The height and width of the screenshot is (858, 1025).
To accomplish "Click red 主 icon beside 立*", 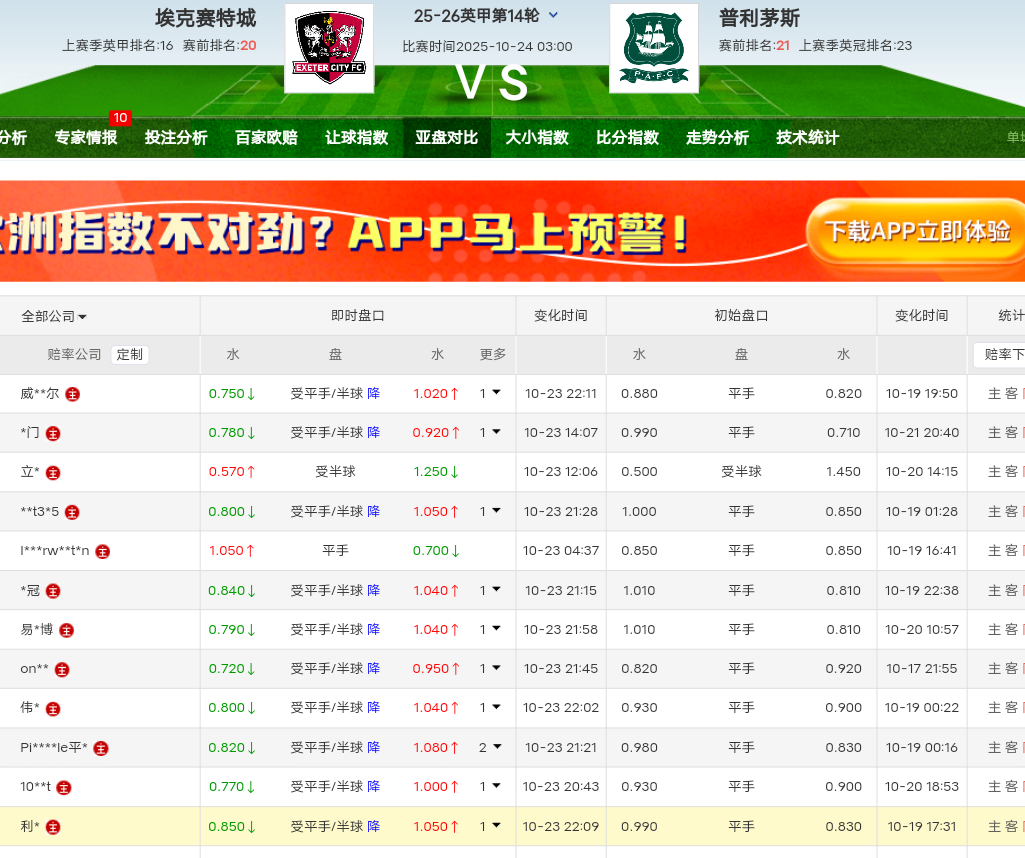I will point(54,473).
